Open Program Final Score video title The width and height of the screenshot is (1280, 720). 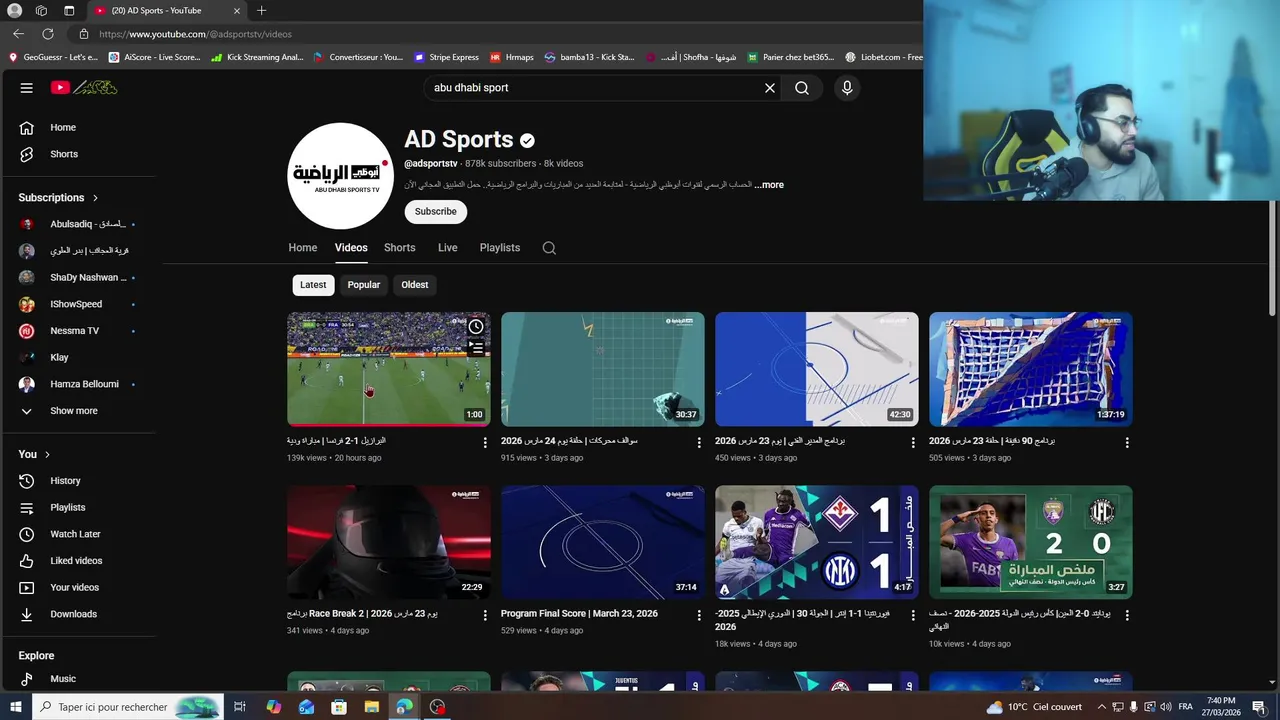click(x=579, y=614)
